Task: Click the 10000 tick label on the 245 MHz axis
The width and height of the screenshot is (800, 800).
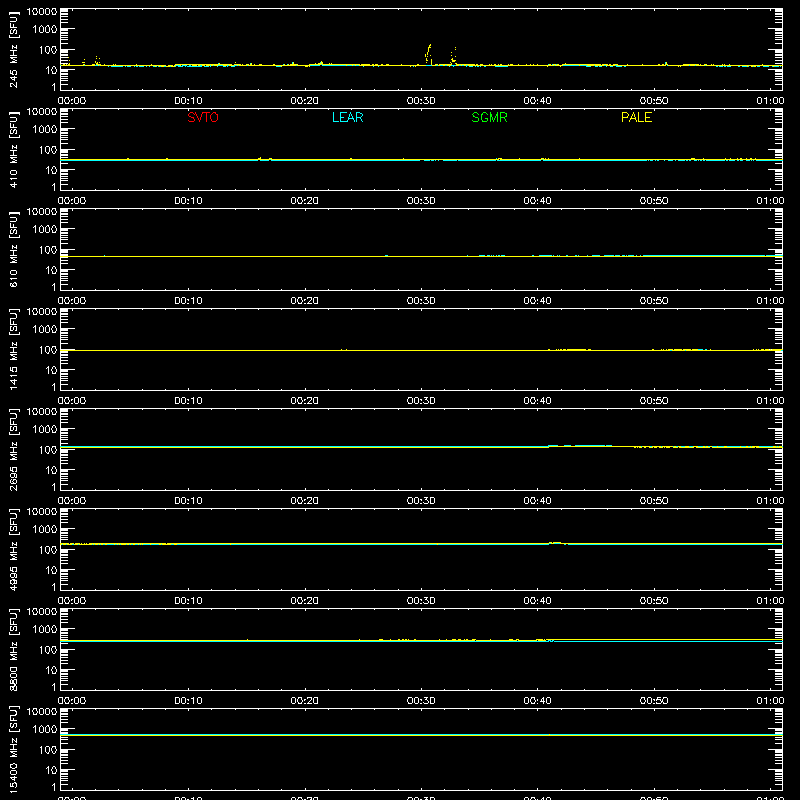Action: [x=42, y=12]
